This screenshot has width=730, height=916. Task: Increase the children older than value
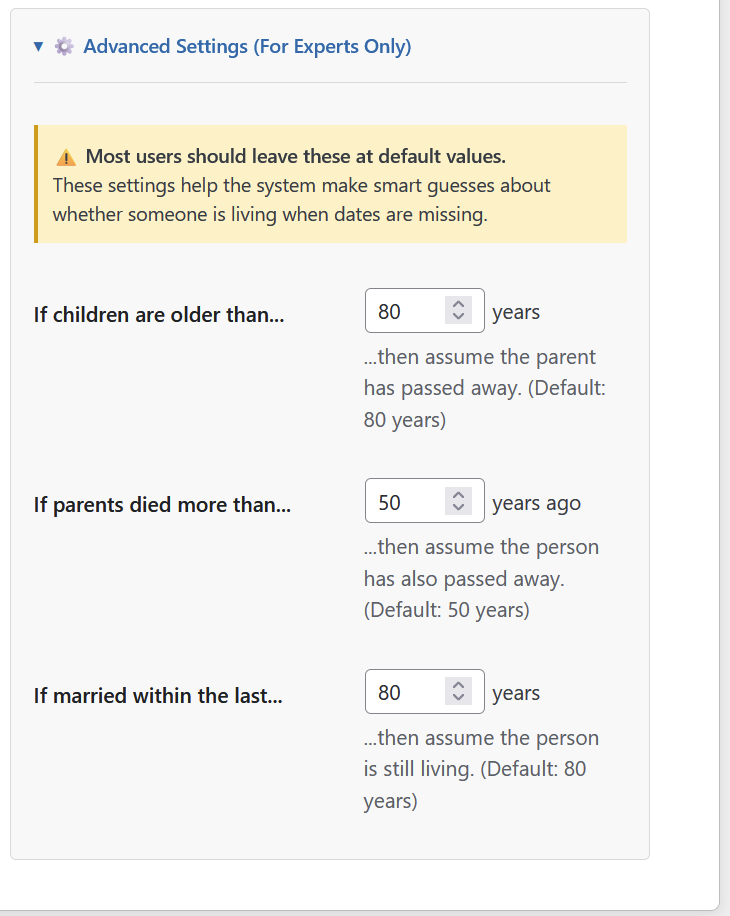point(458,305)
